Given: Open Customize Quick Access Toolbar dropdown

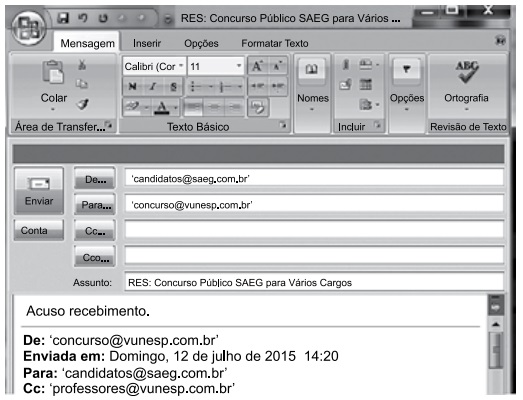Looking at the screenshot, I should pyautogui.click(x=168, y=20).
